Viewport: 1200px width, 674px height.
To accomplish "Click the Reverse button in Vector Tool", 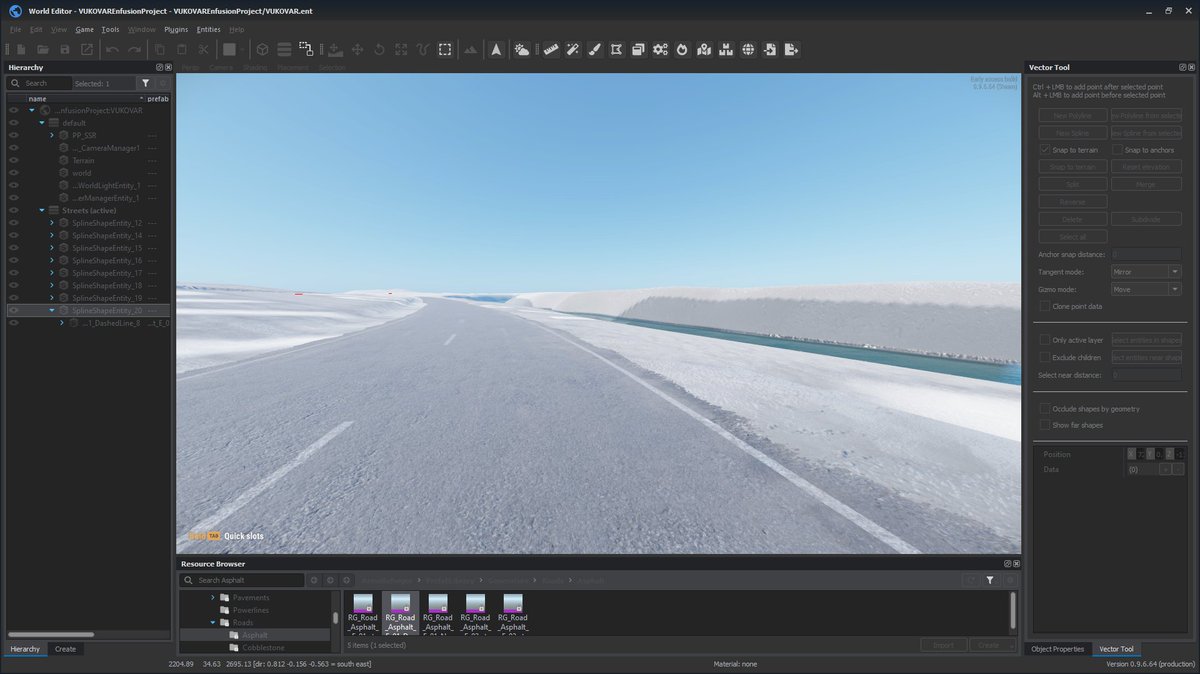I will 1072,201.
